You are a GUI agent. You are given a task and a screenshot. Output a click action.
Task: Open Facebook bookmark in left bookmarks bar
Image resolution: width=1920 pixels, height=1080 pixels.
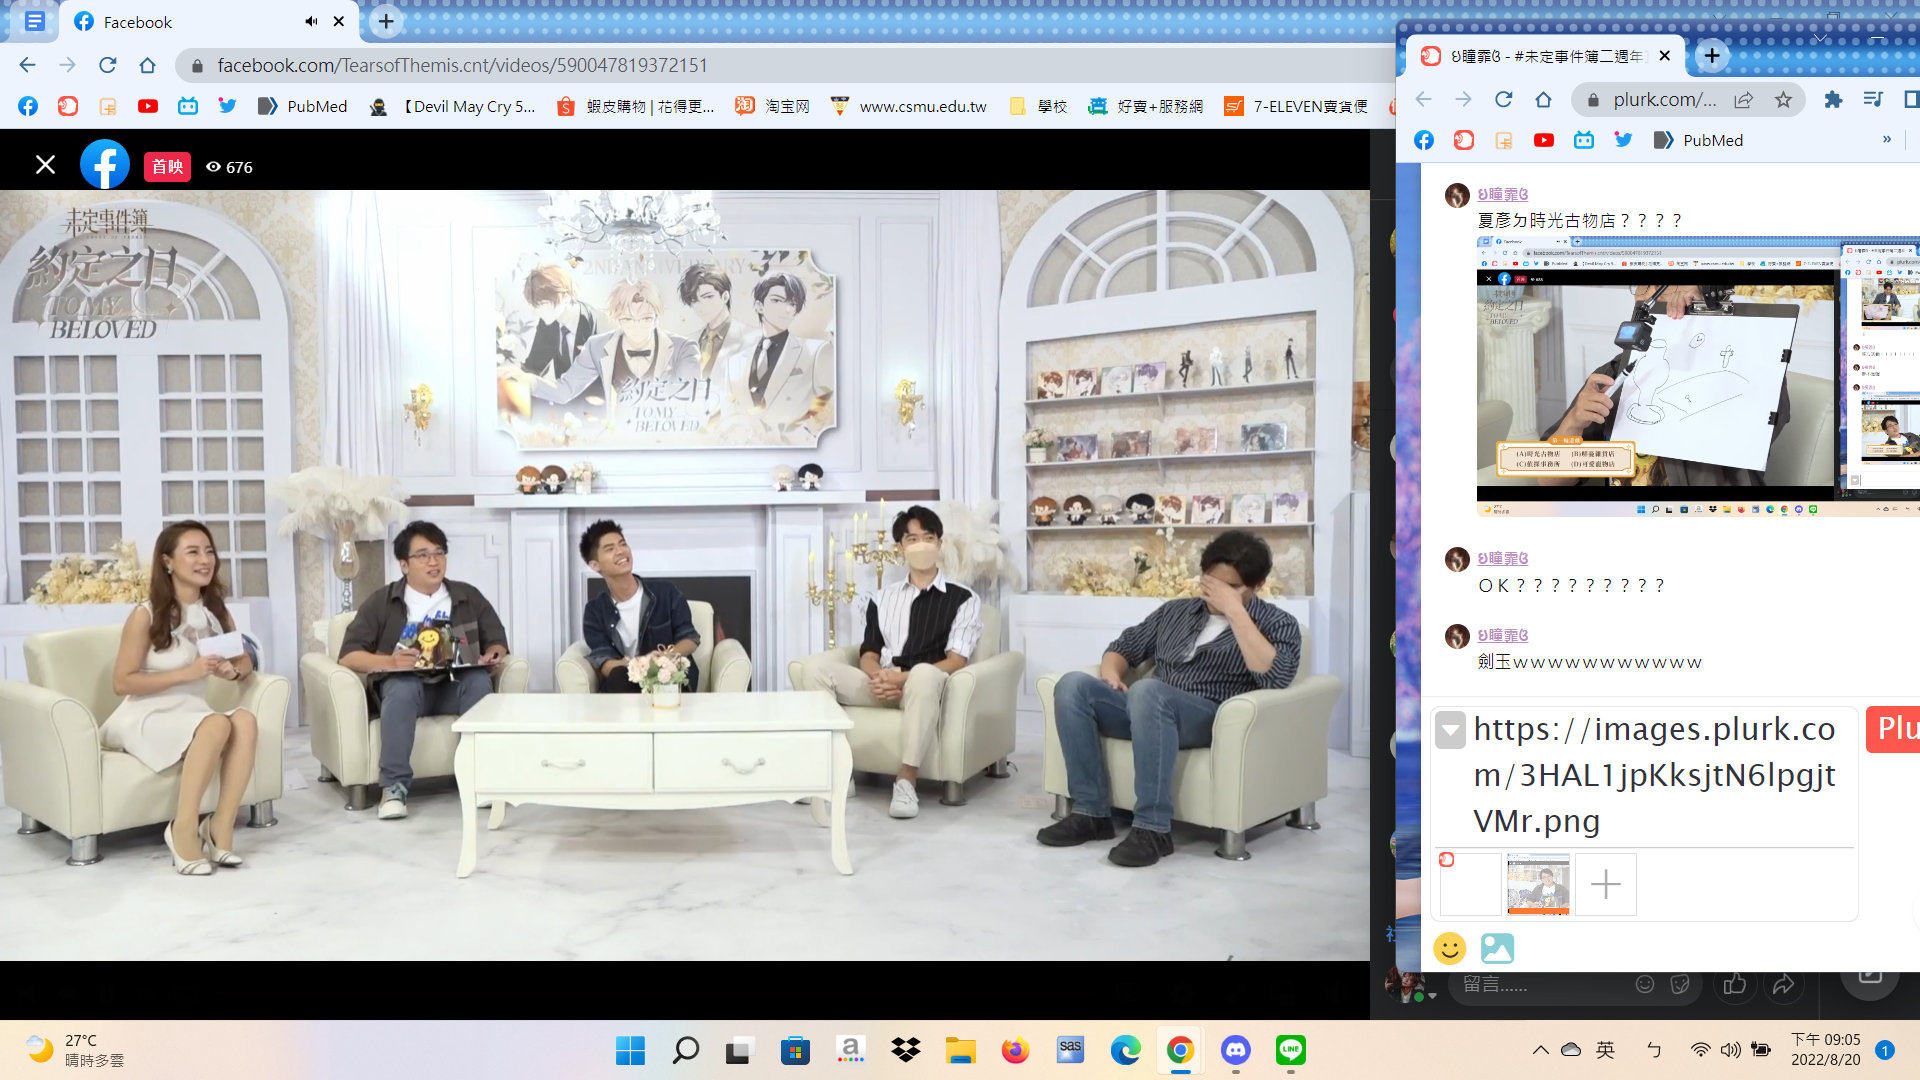point(28,106)
